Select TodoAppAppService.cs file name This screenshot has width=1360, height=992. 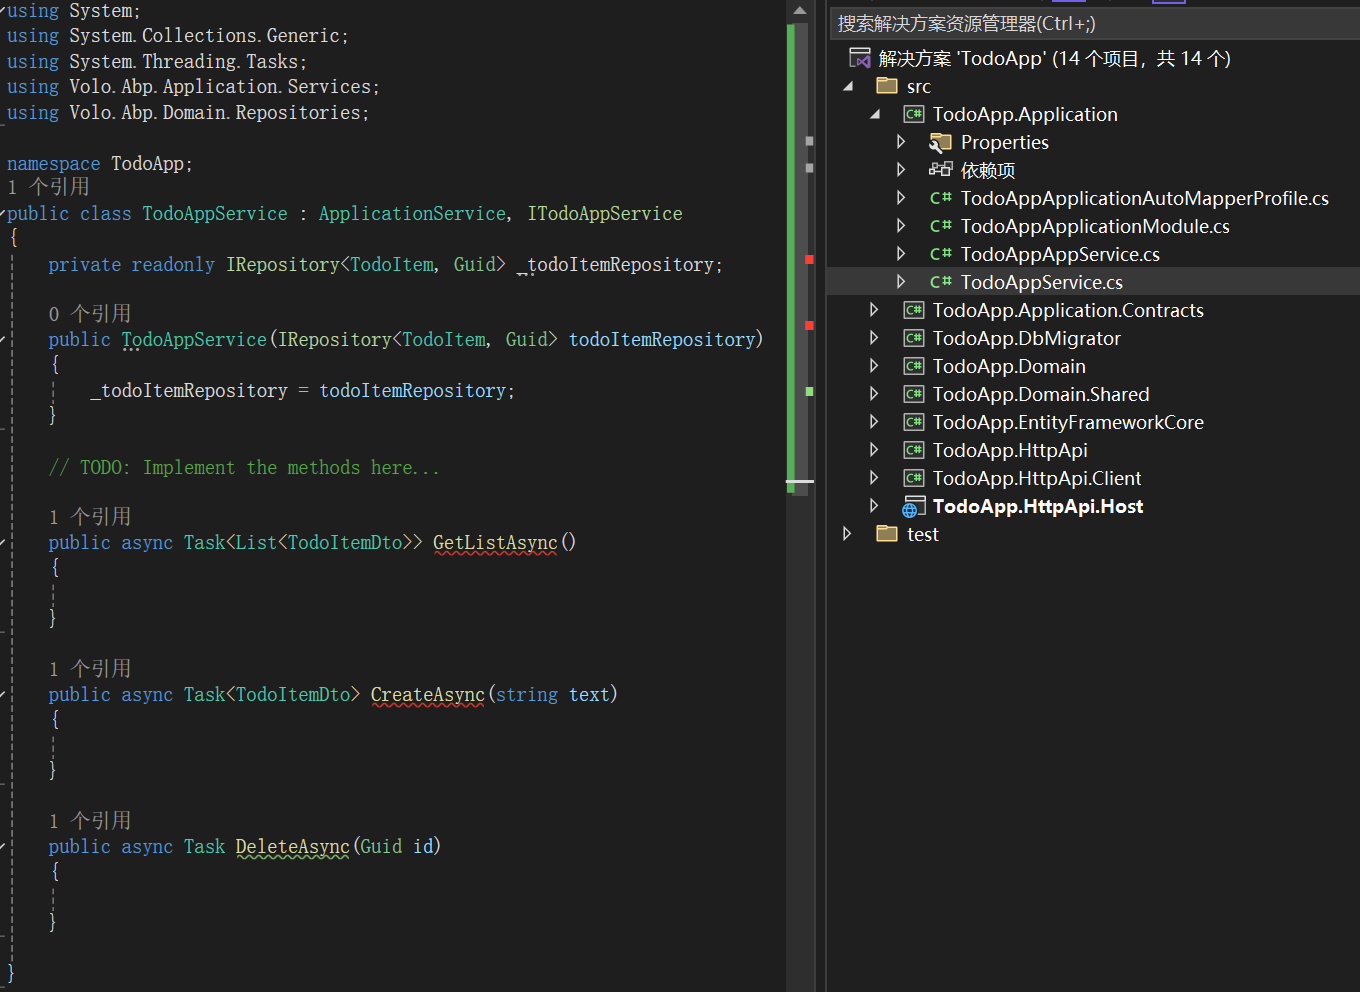[x=1060, y=254]
